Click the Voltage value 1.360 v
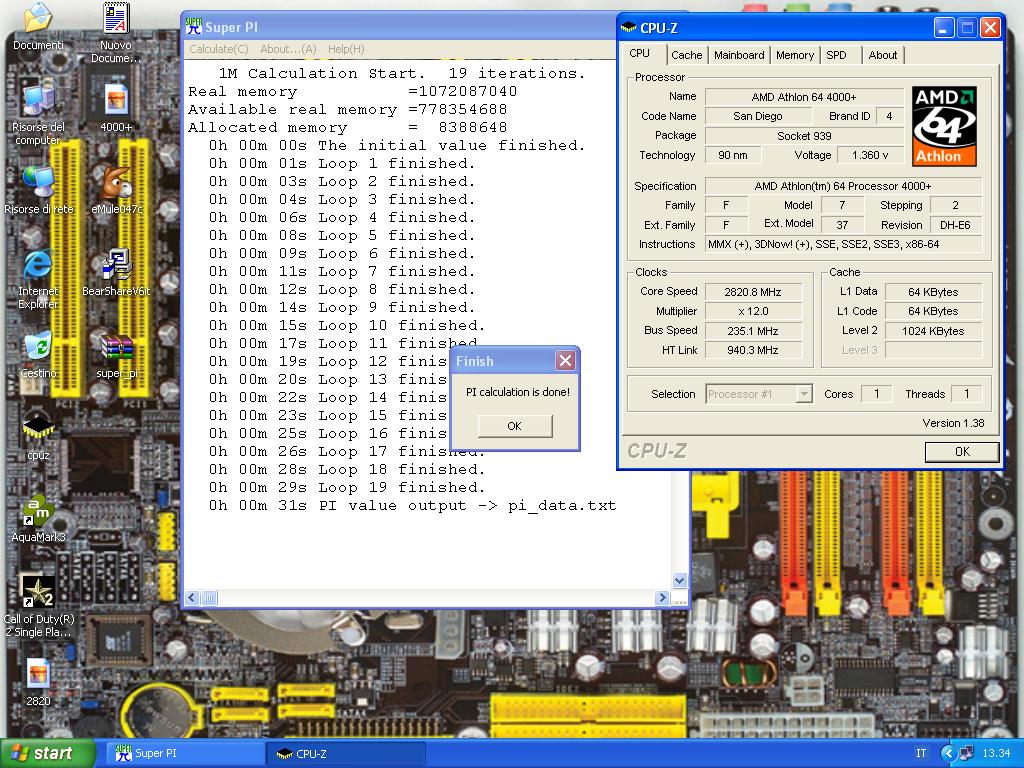This screenshot has height=768, width=1024. tap(870, 155)
